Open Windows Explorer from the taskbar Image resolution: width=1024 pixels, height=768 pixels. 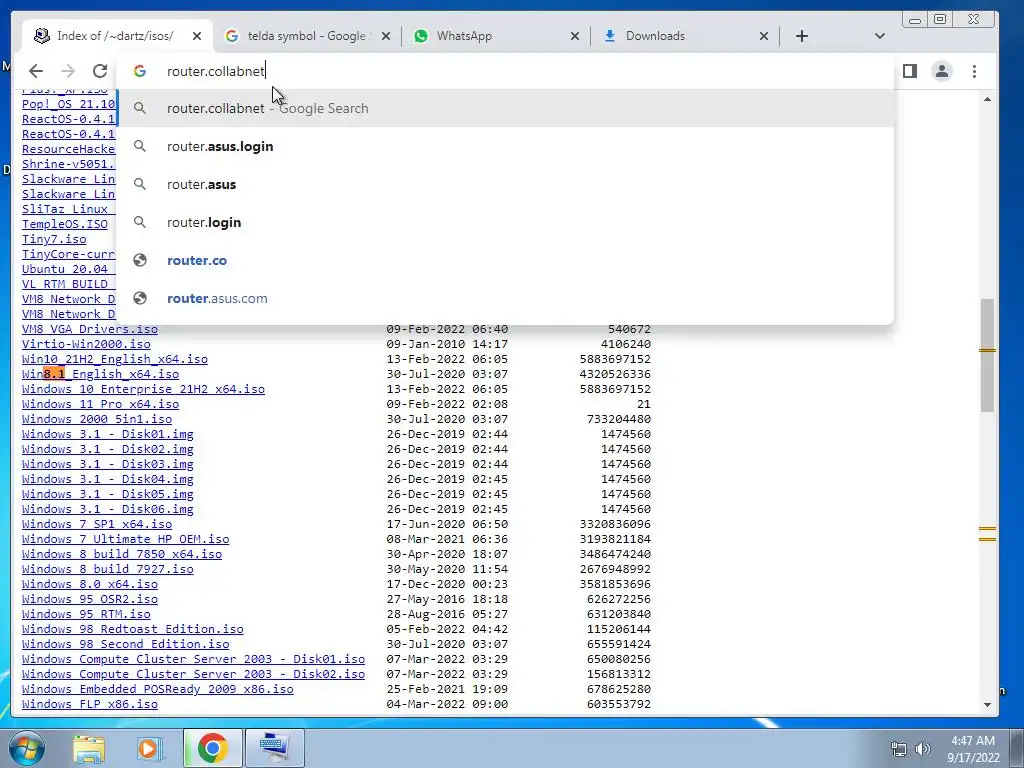tap(89, 748)
